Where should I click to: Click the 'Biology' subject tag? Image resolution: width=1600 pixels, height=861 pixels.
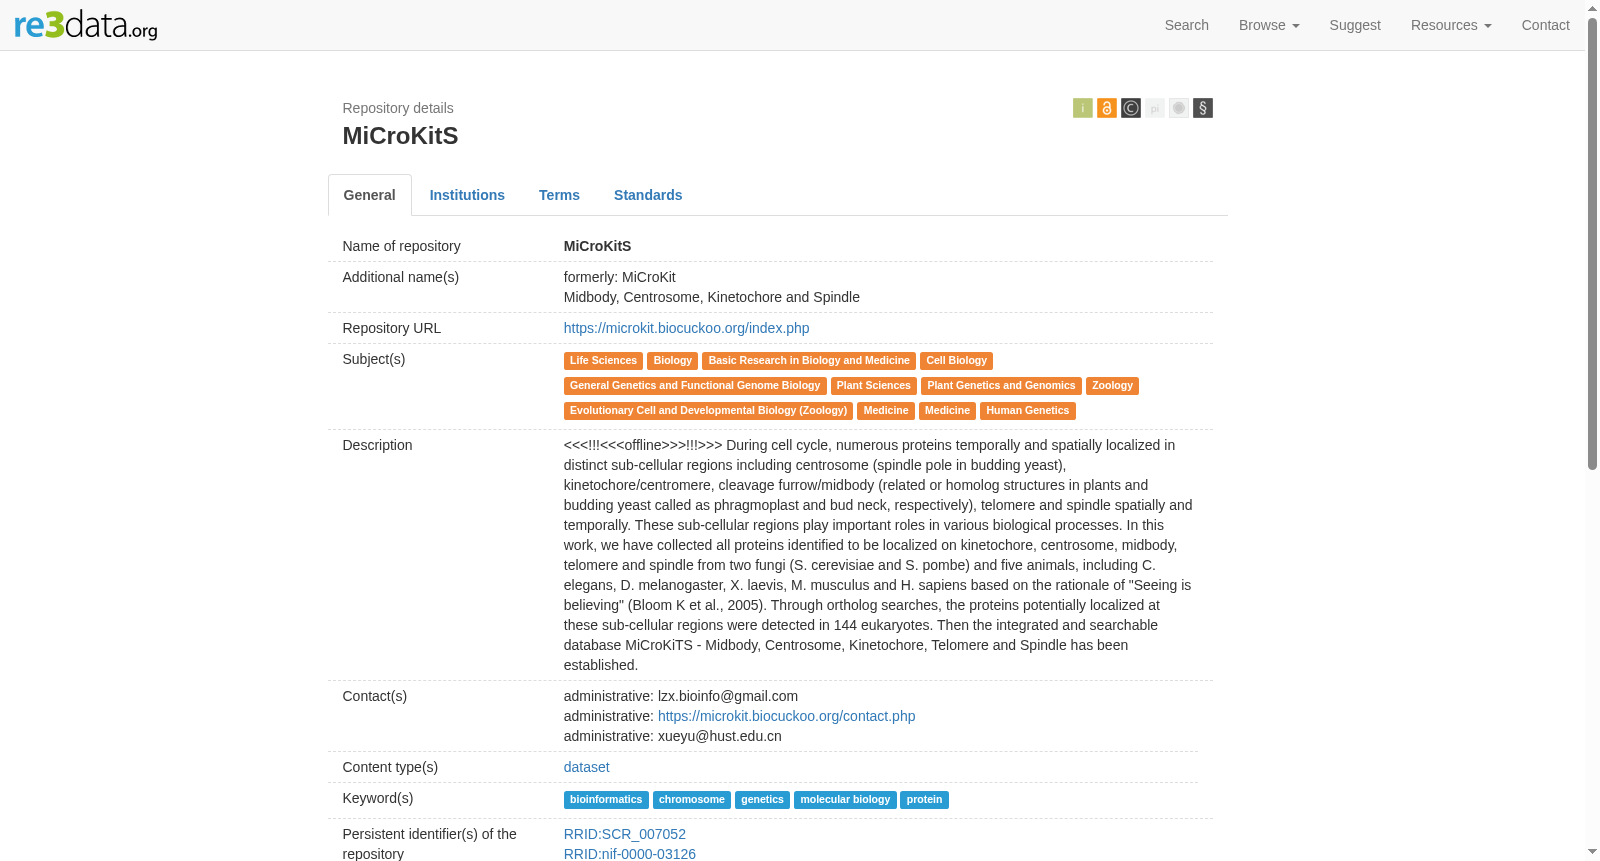click(x=673, y=361)
